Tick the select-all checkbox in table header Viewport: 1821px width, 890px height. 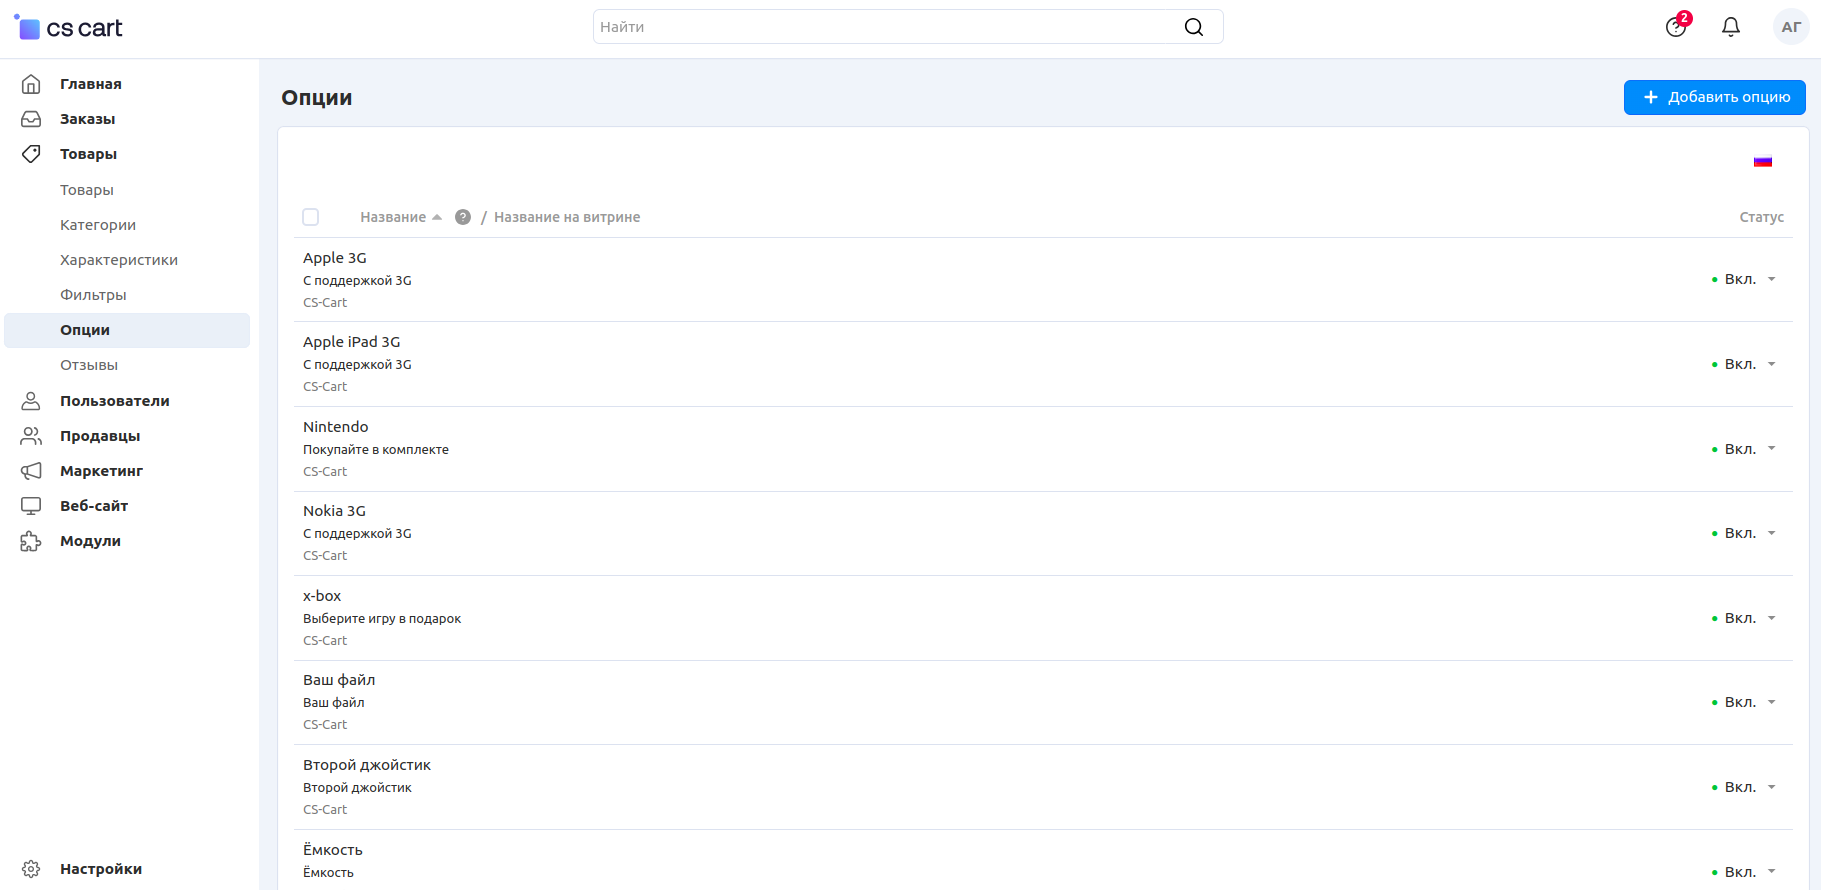tap(311, 217)
